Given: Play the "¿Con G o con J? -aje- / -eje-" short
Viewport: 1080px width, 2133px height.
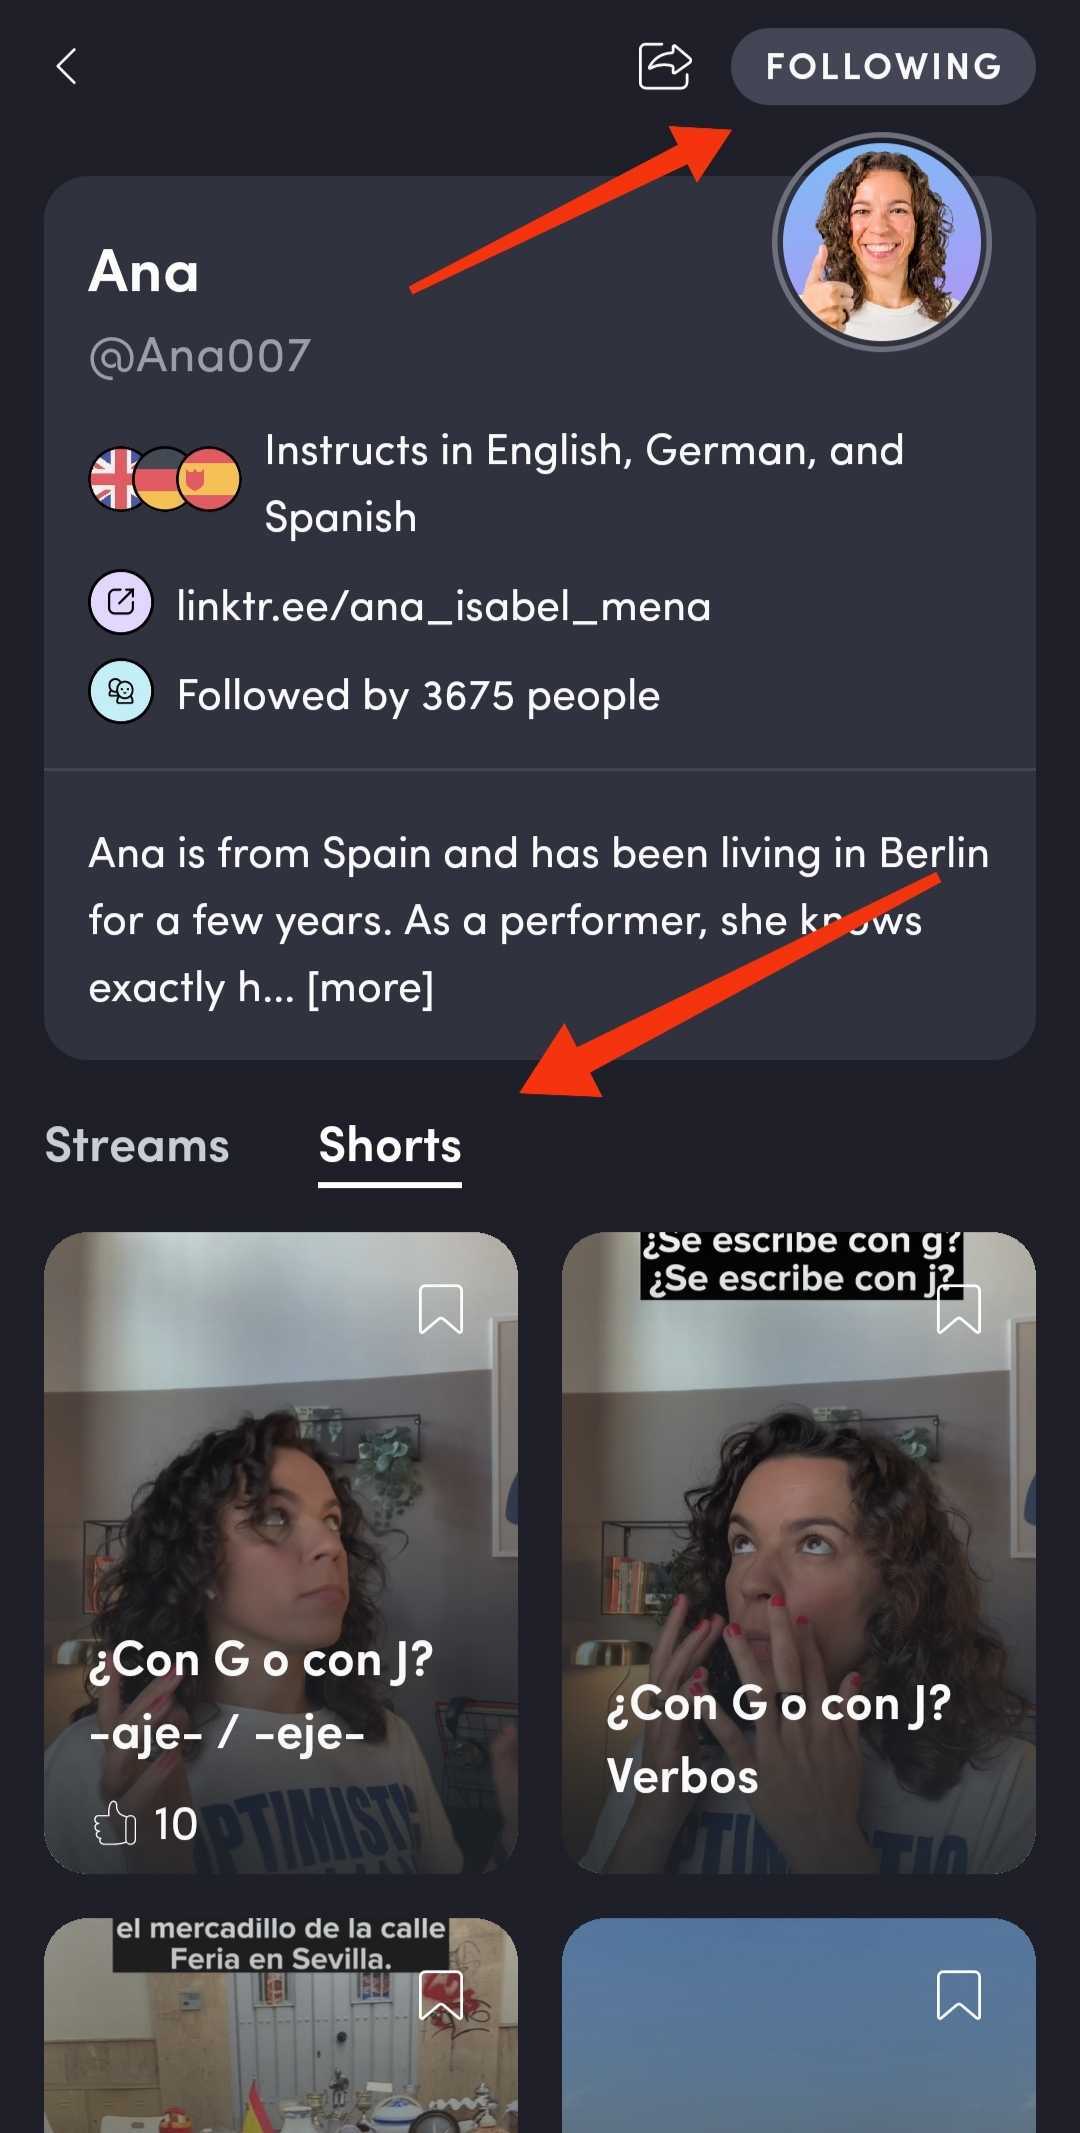Looking at the screenshot, I should [281, 1553].
